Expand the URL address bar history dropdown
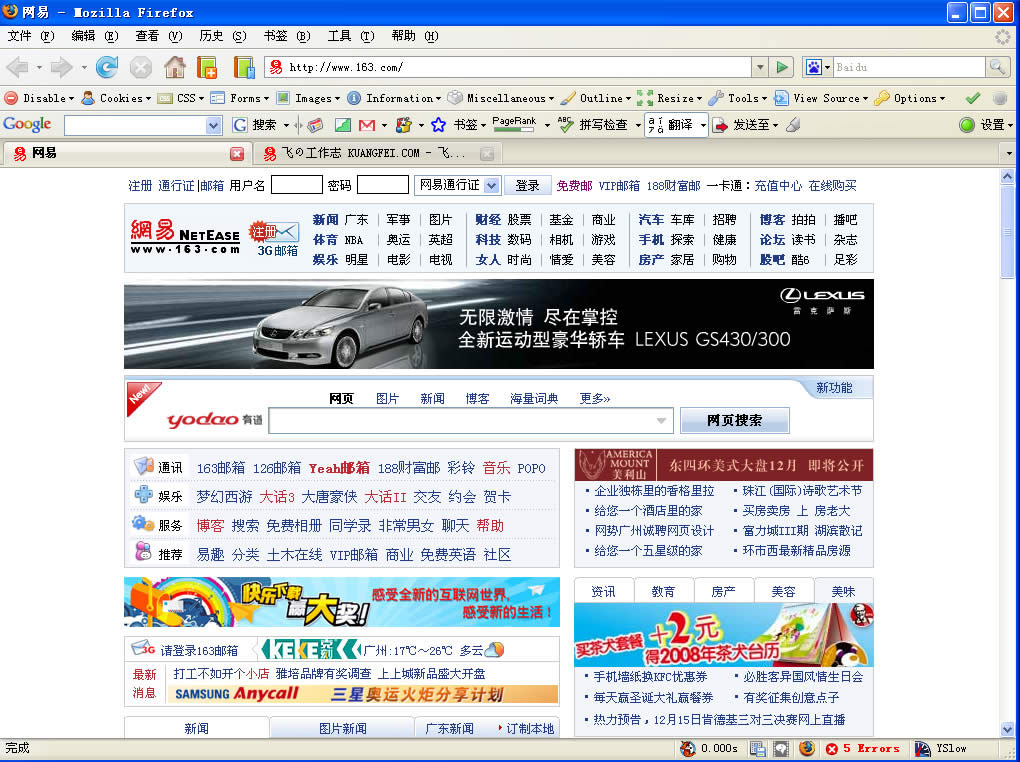1020x762 pixels. click(x=759, y=66)
